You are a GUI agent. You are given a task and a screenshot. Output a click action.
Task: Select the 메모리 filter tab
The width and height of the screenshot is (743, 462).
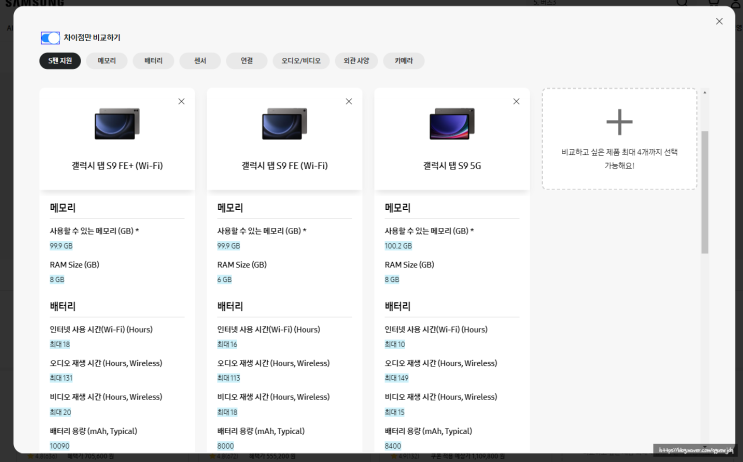[x=107, y=61]
